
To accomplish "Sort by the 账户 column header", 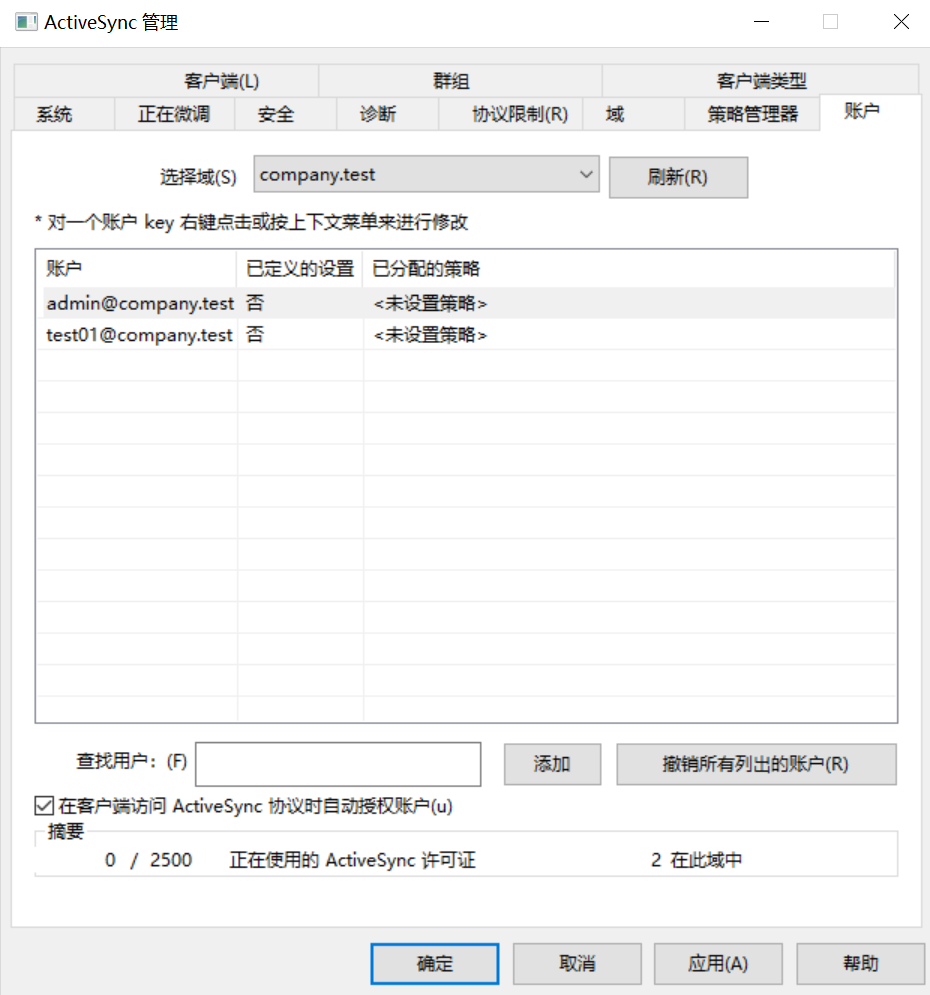I will pos(136,268).
